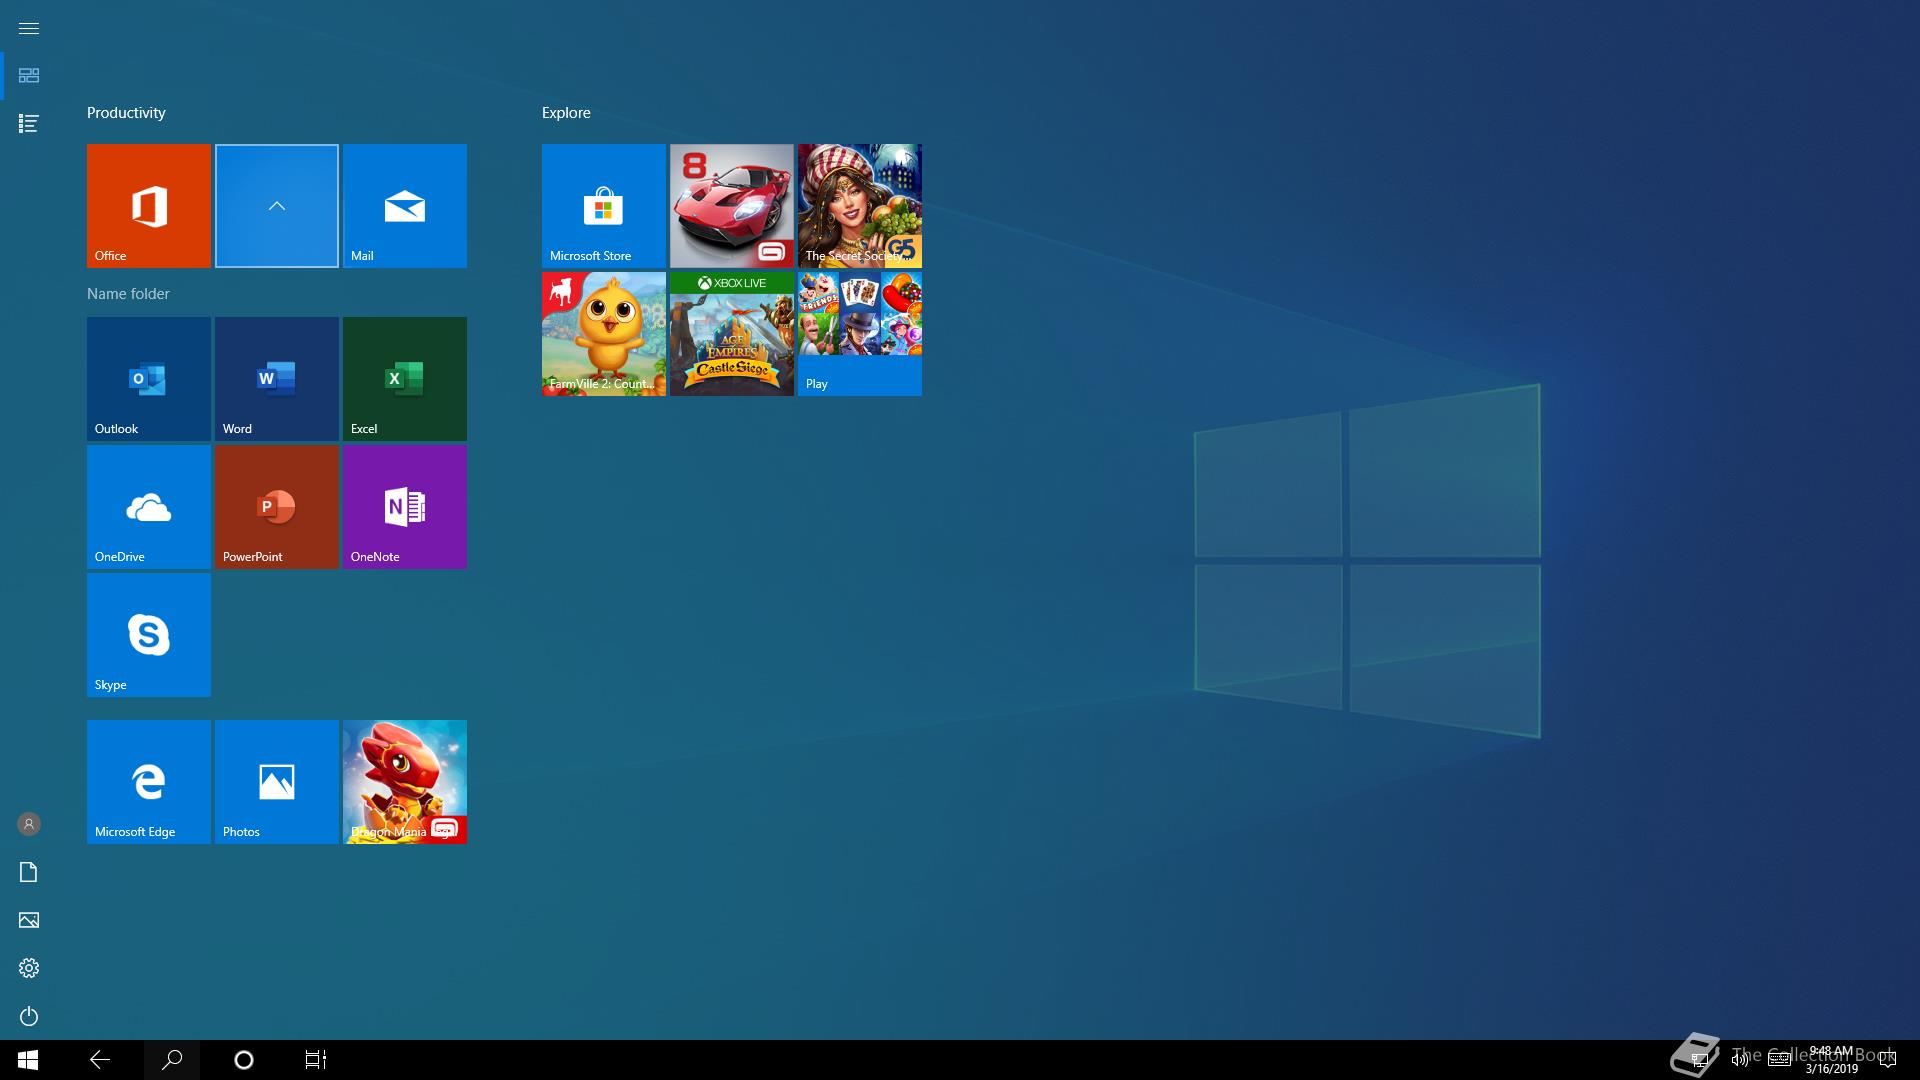This screenshot has height=1080, width=1920.
Task: Open the Skype tile
Action: click(x=149, y=635)
